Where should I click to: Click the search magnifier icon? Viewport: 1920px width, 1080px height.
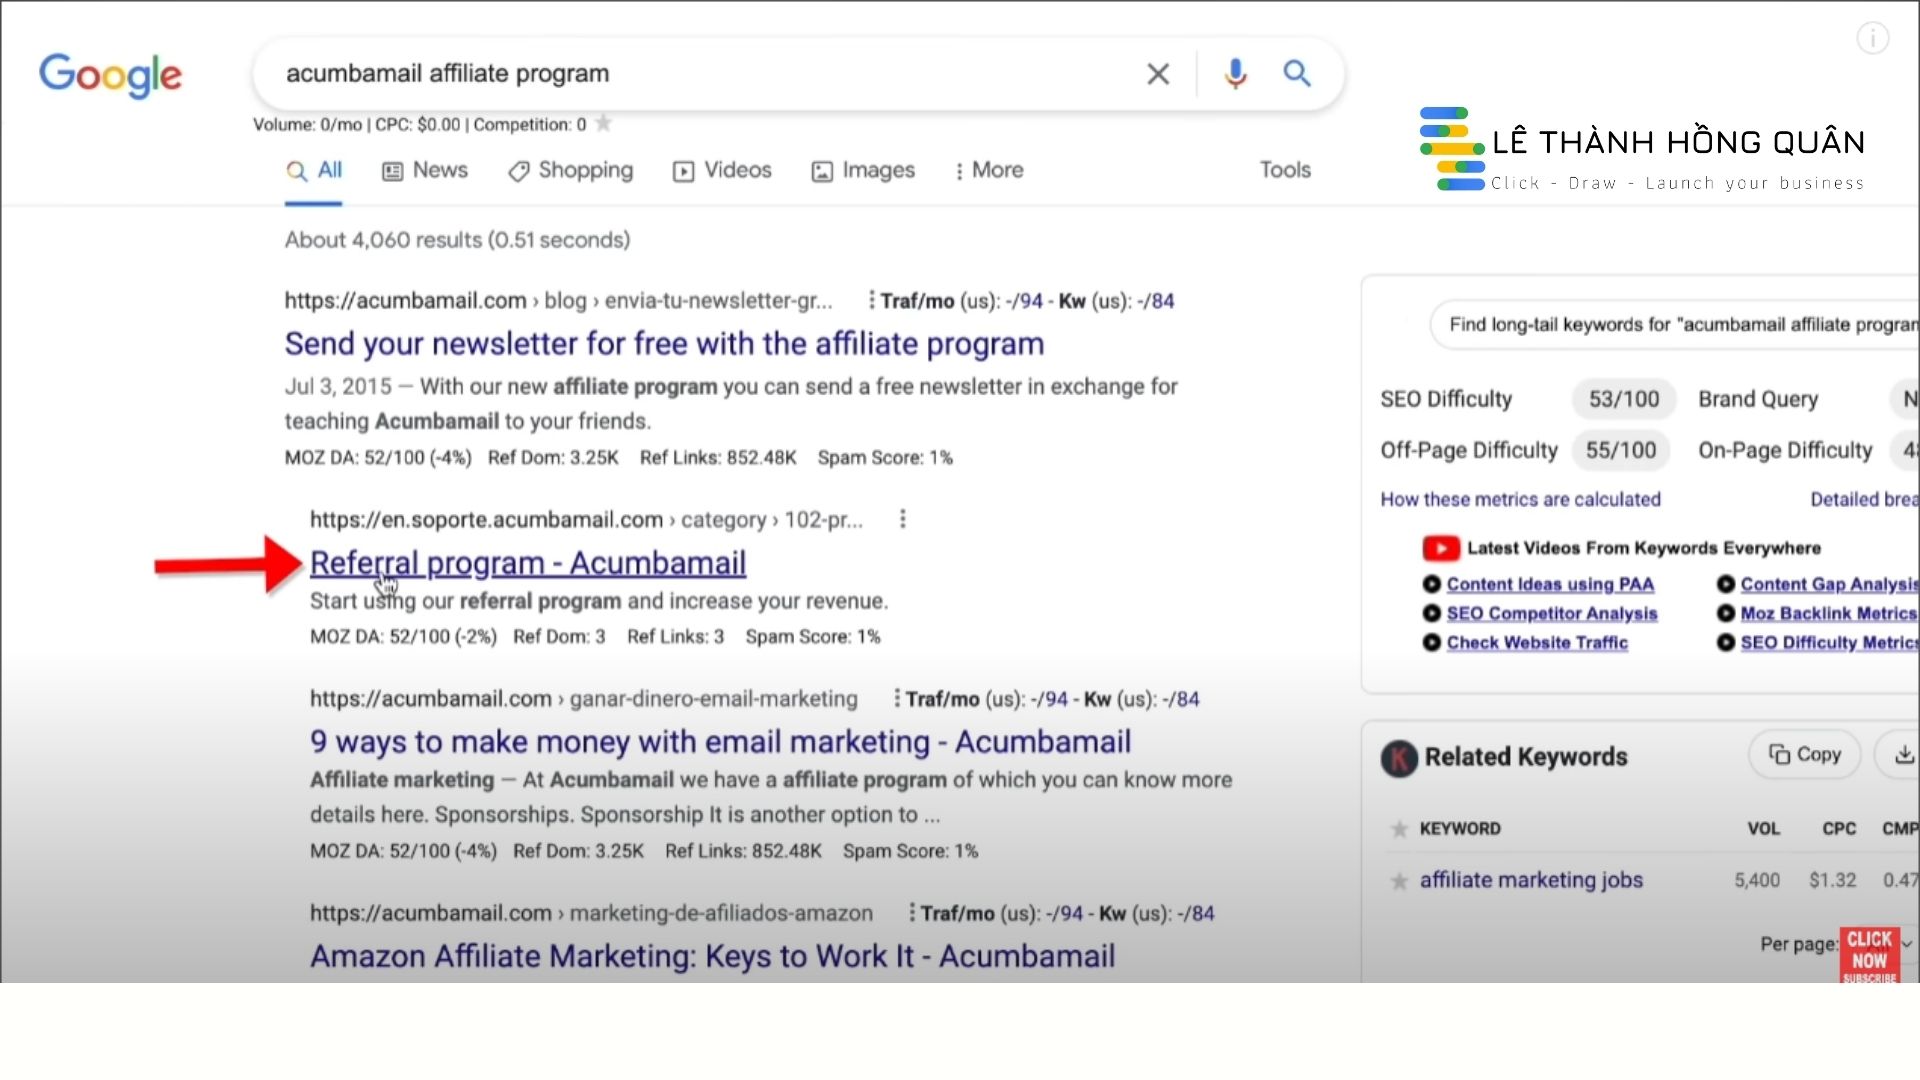coord(1297,73)
